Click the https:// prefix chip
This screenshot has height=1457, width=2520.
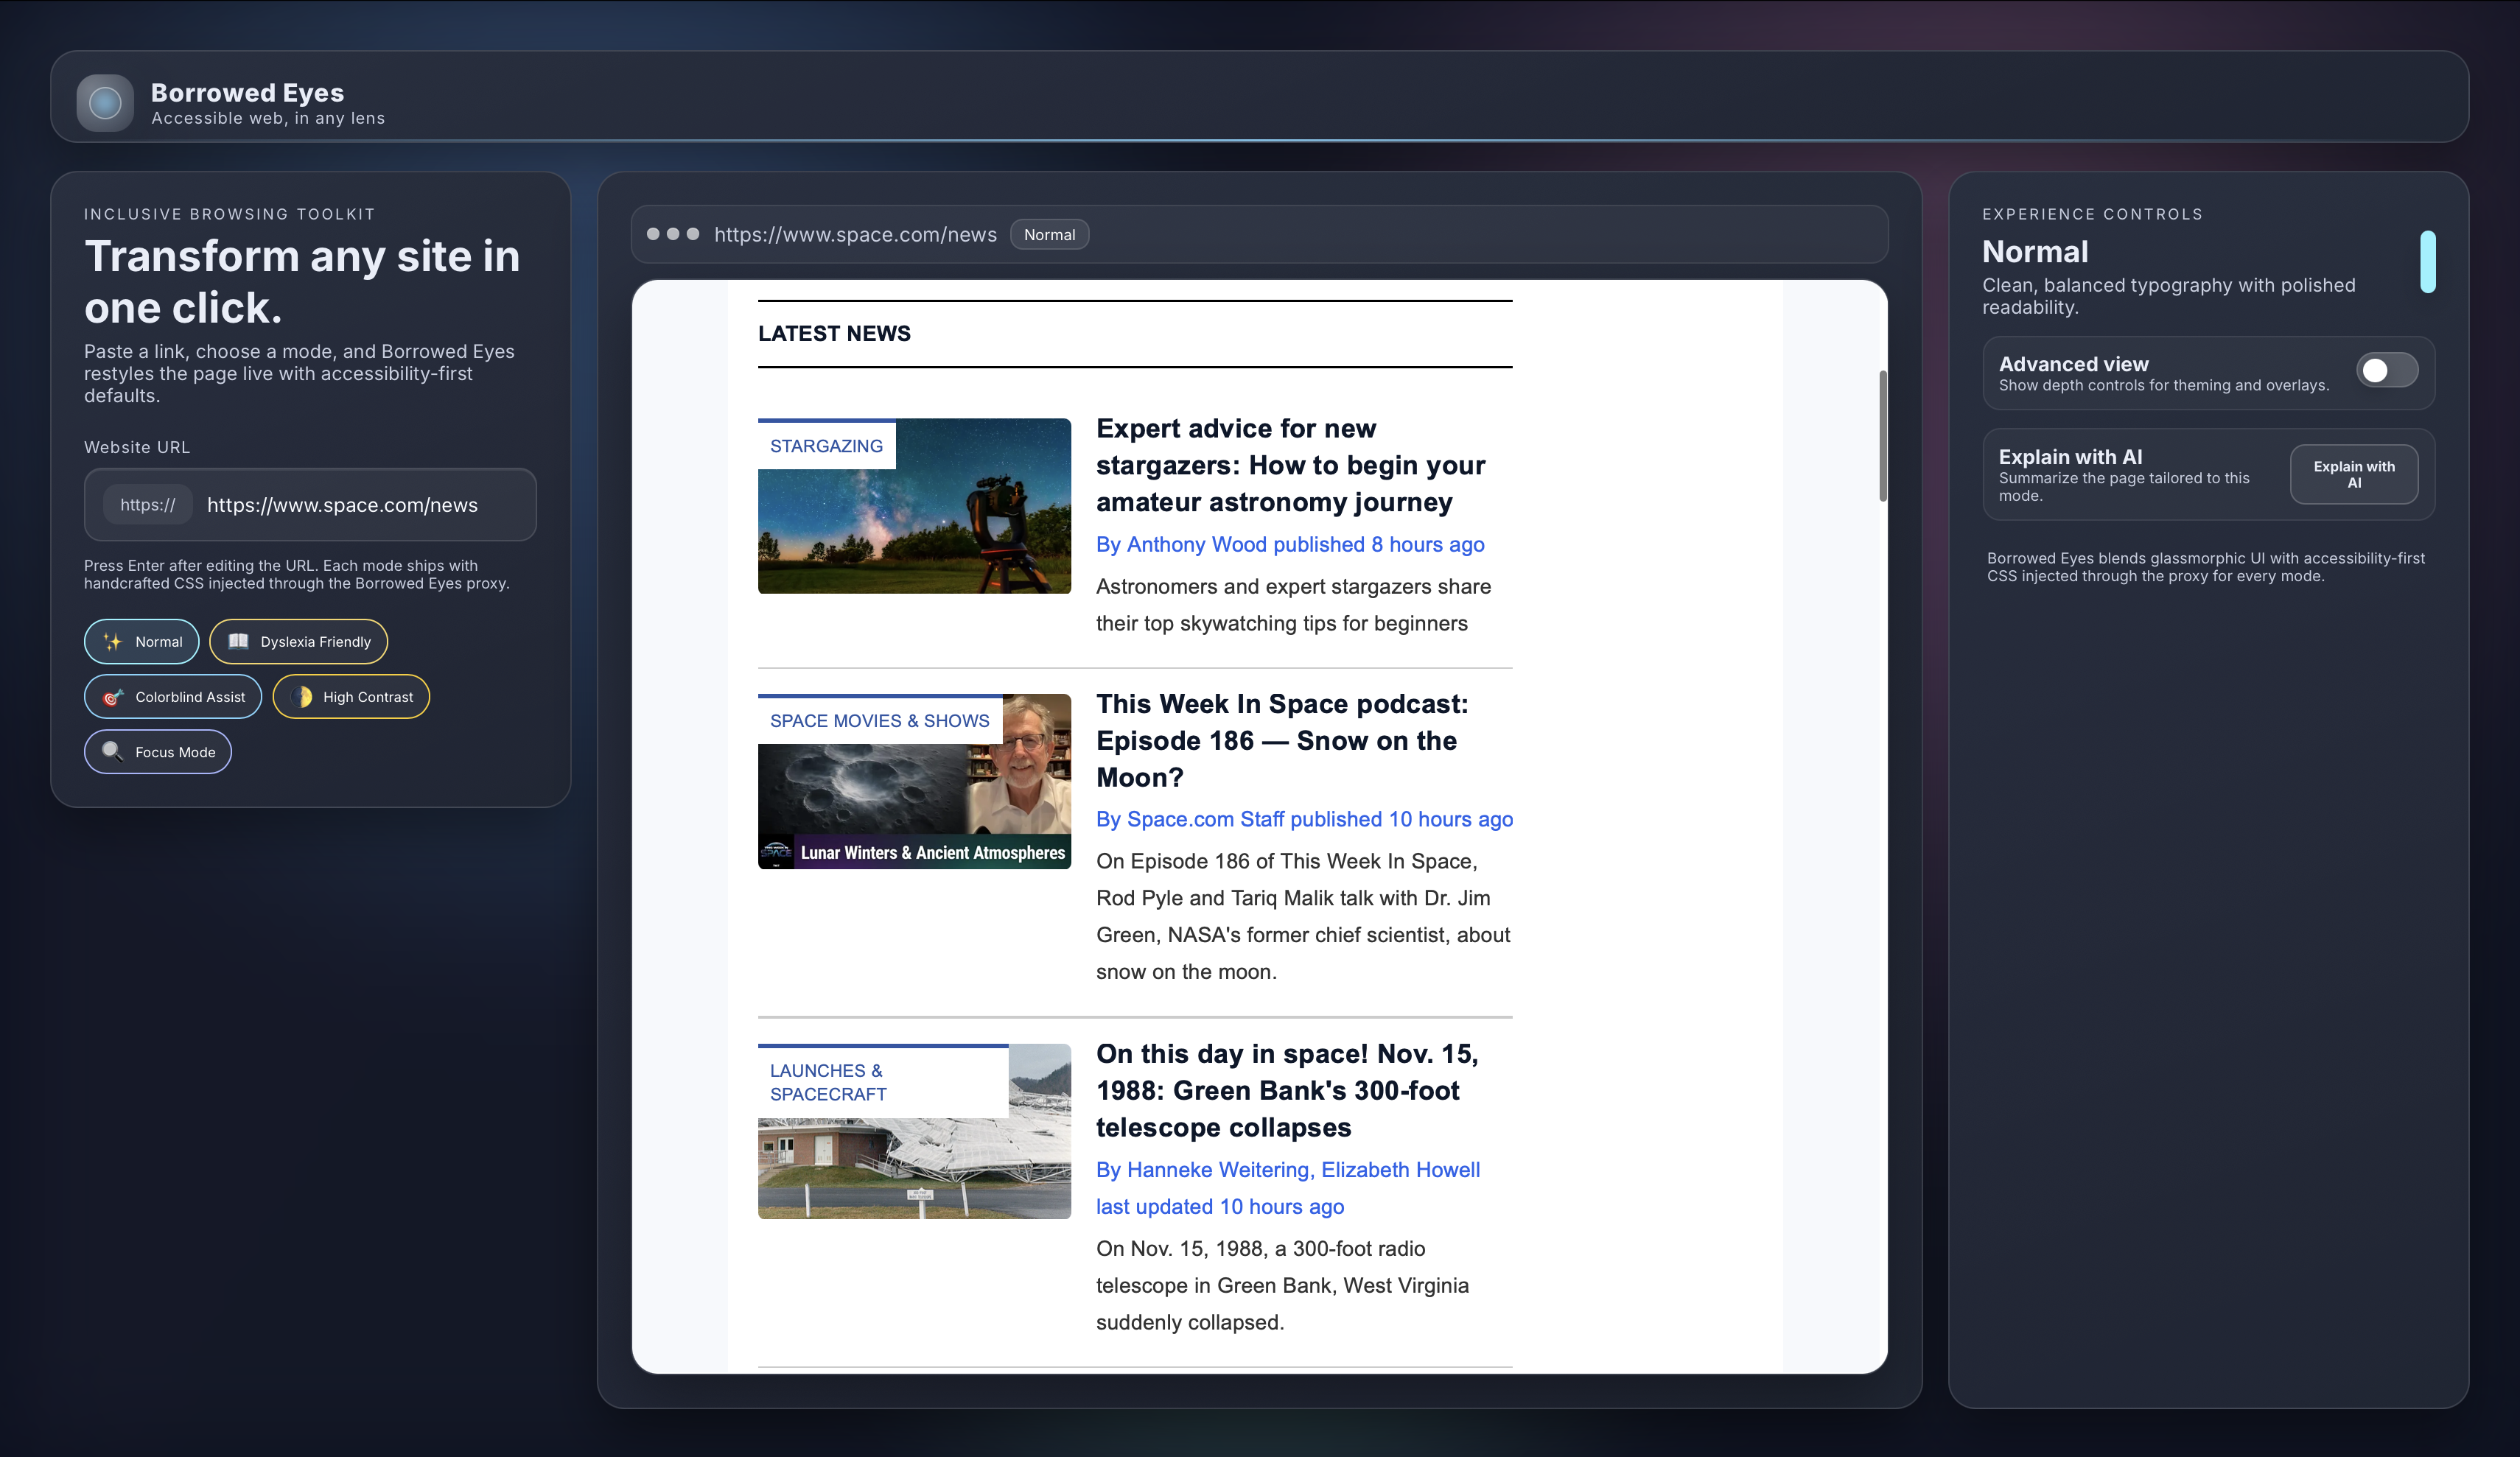click(x=148, y=505)
